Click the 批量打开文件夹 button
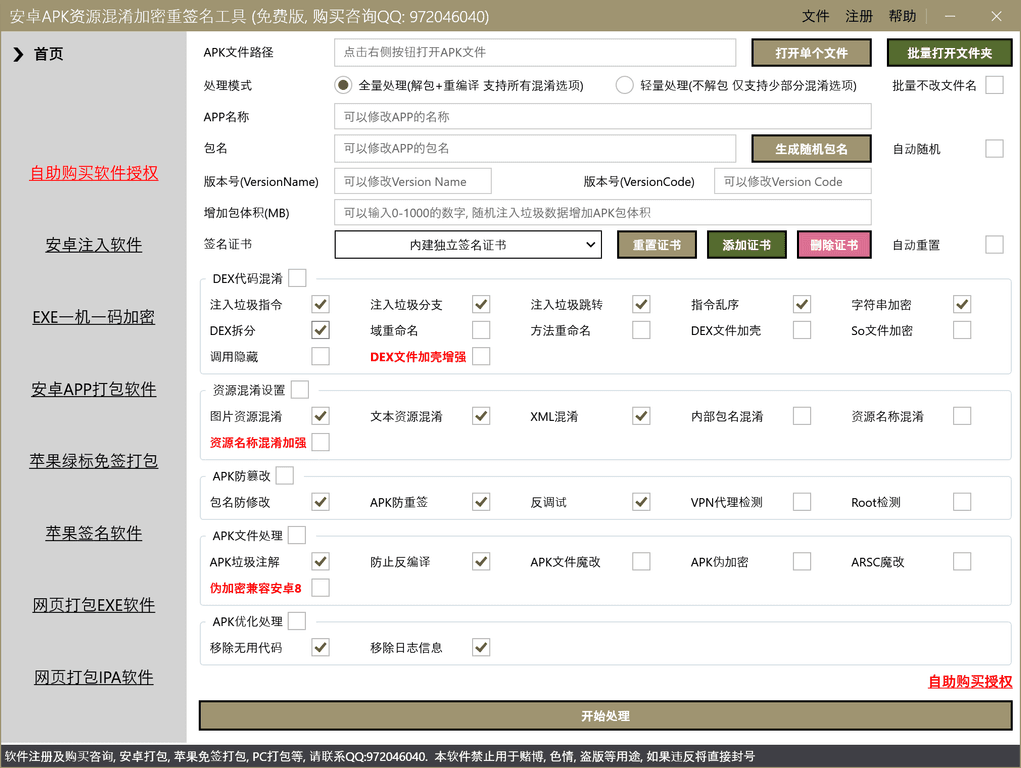The width and height of the screenshot is (1021, 768). coord(949,53)
